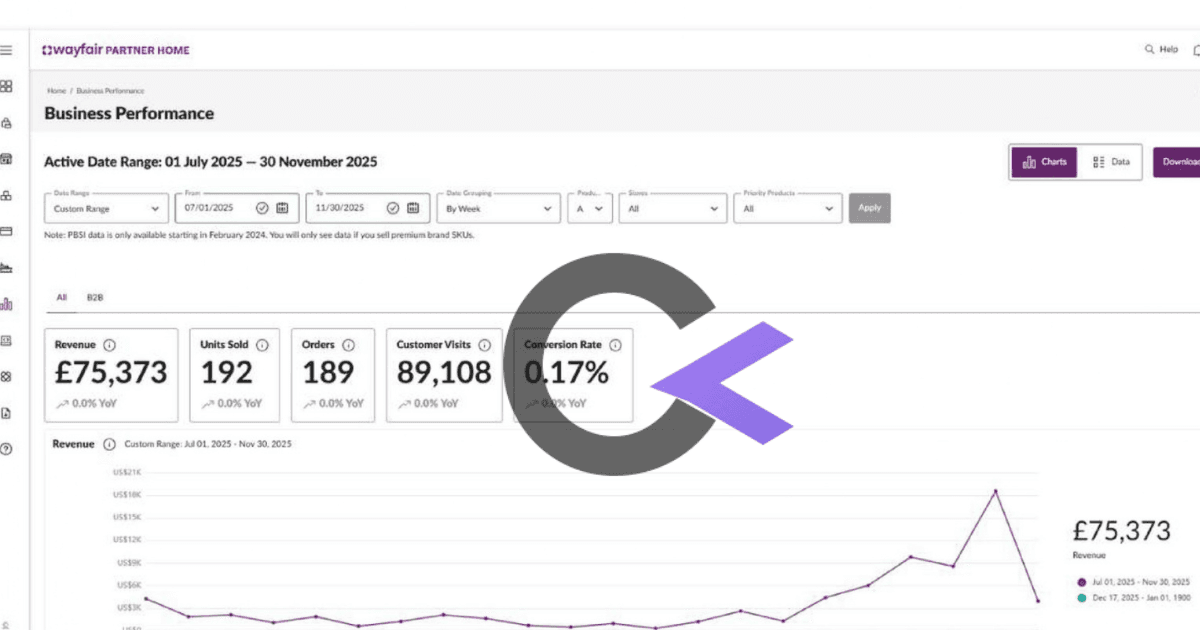Open the truncated Produ... dropdown showing A

coord(590,208)
